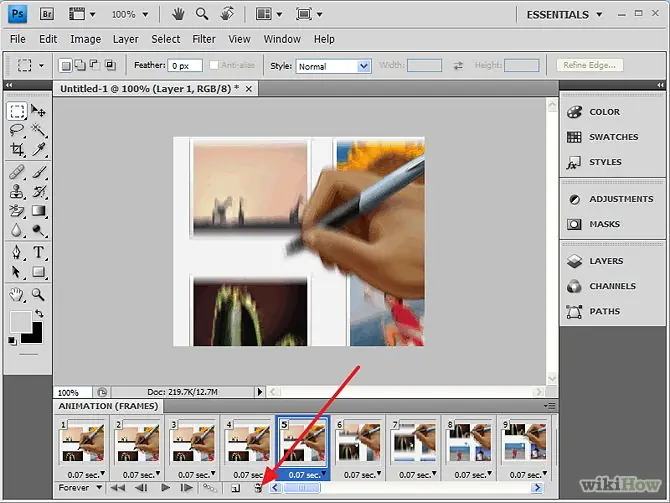Select the Move tool
Screen dimensions: 670x503
click(38, 111)
